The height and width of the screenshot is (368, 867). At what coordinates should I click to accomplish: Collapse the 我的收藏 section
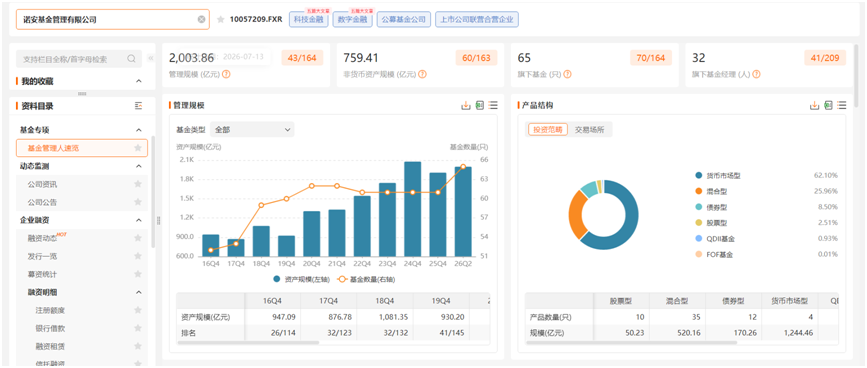click(x=138, y=81)
